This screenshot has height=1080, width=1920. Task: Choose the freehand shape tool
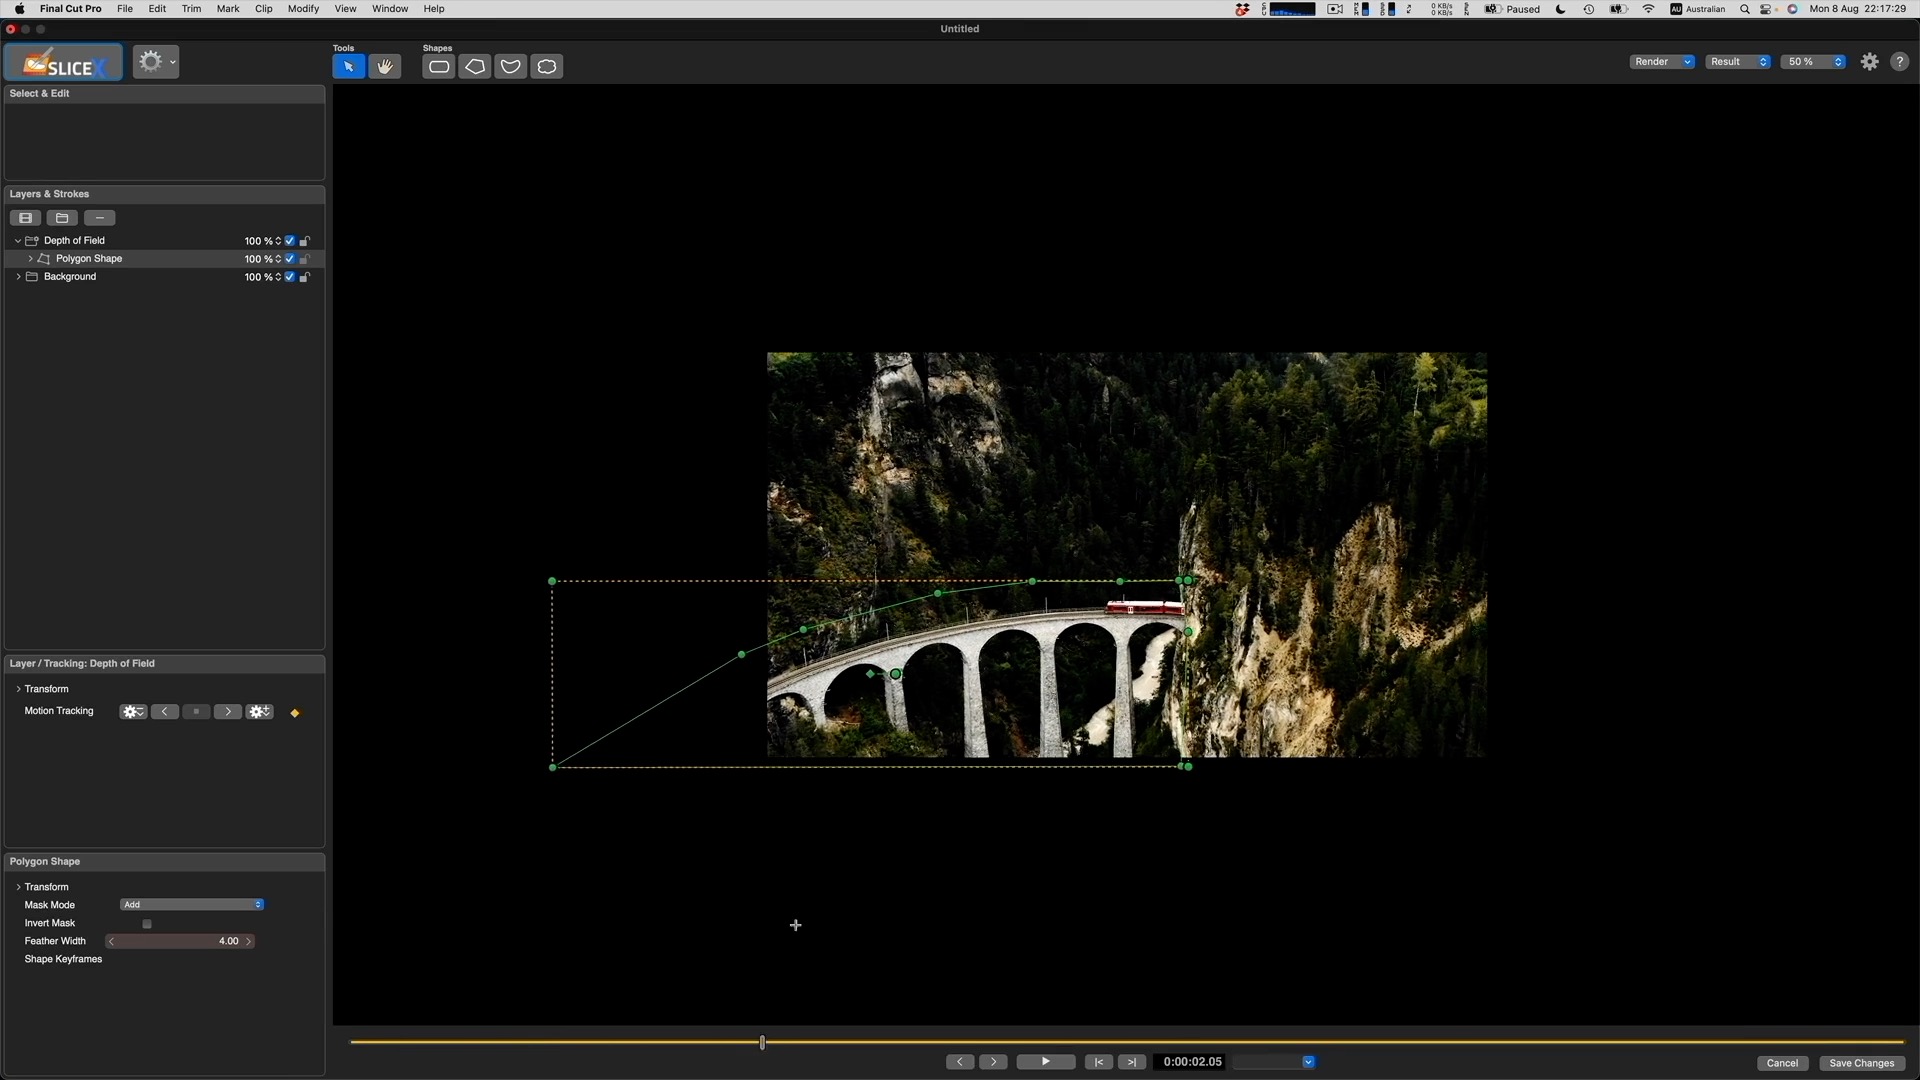tap(546, 67)
